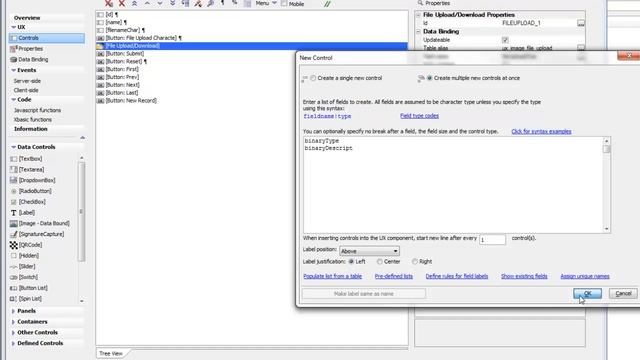640x360 pixels.
Task: Open the Field type codes link
Action: pyautogui.click(x=419, y=116)
